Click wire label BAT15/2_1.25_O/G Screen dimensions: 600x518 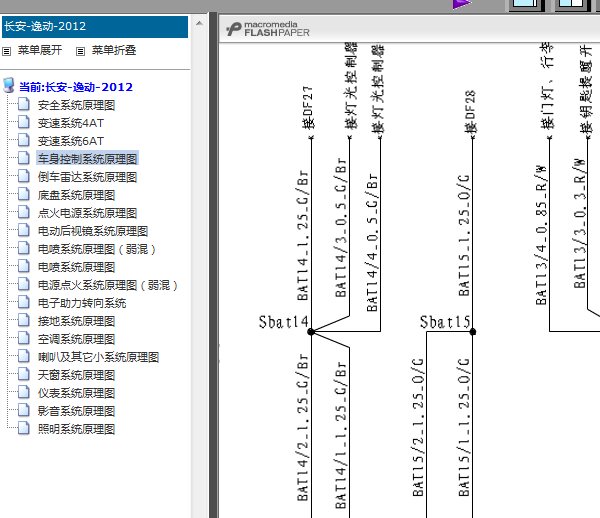[x=418, y=427]
